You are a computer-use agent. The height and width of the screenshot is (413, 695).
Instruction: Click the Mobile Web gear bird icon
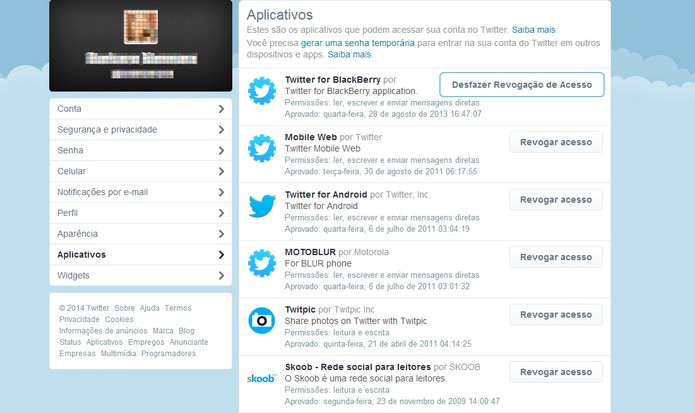click(262, 148)
